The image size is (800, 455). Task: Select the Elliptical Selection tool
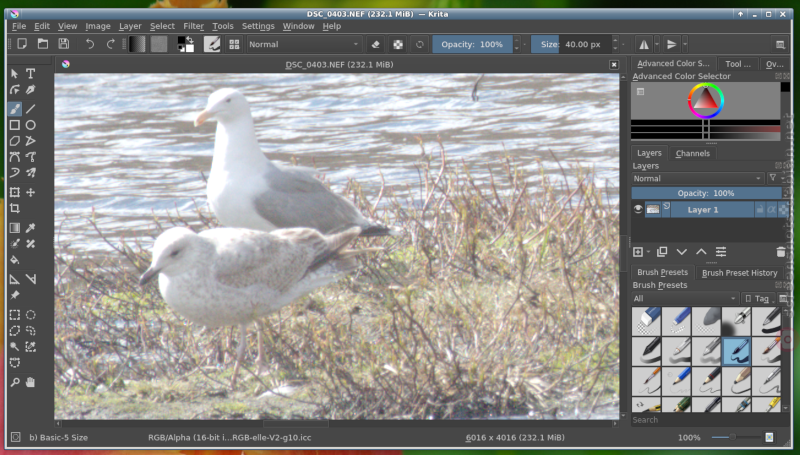point(31,315)
